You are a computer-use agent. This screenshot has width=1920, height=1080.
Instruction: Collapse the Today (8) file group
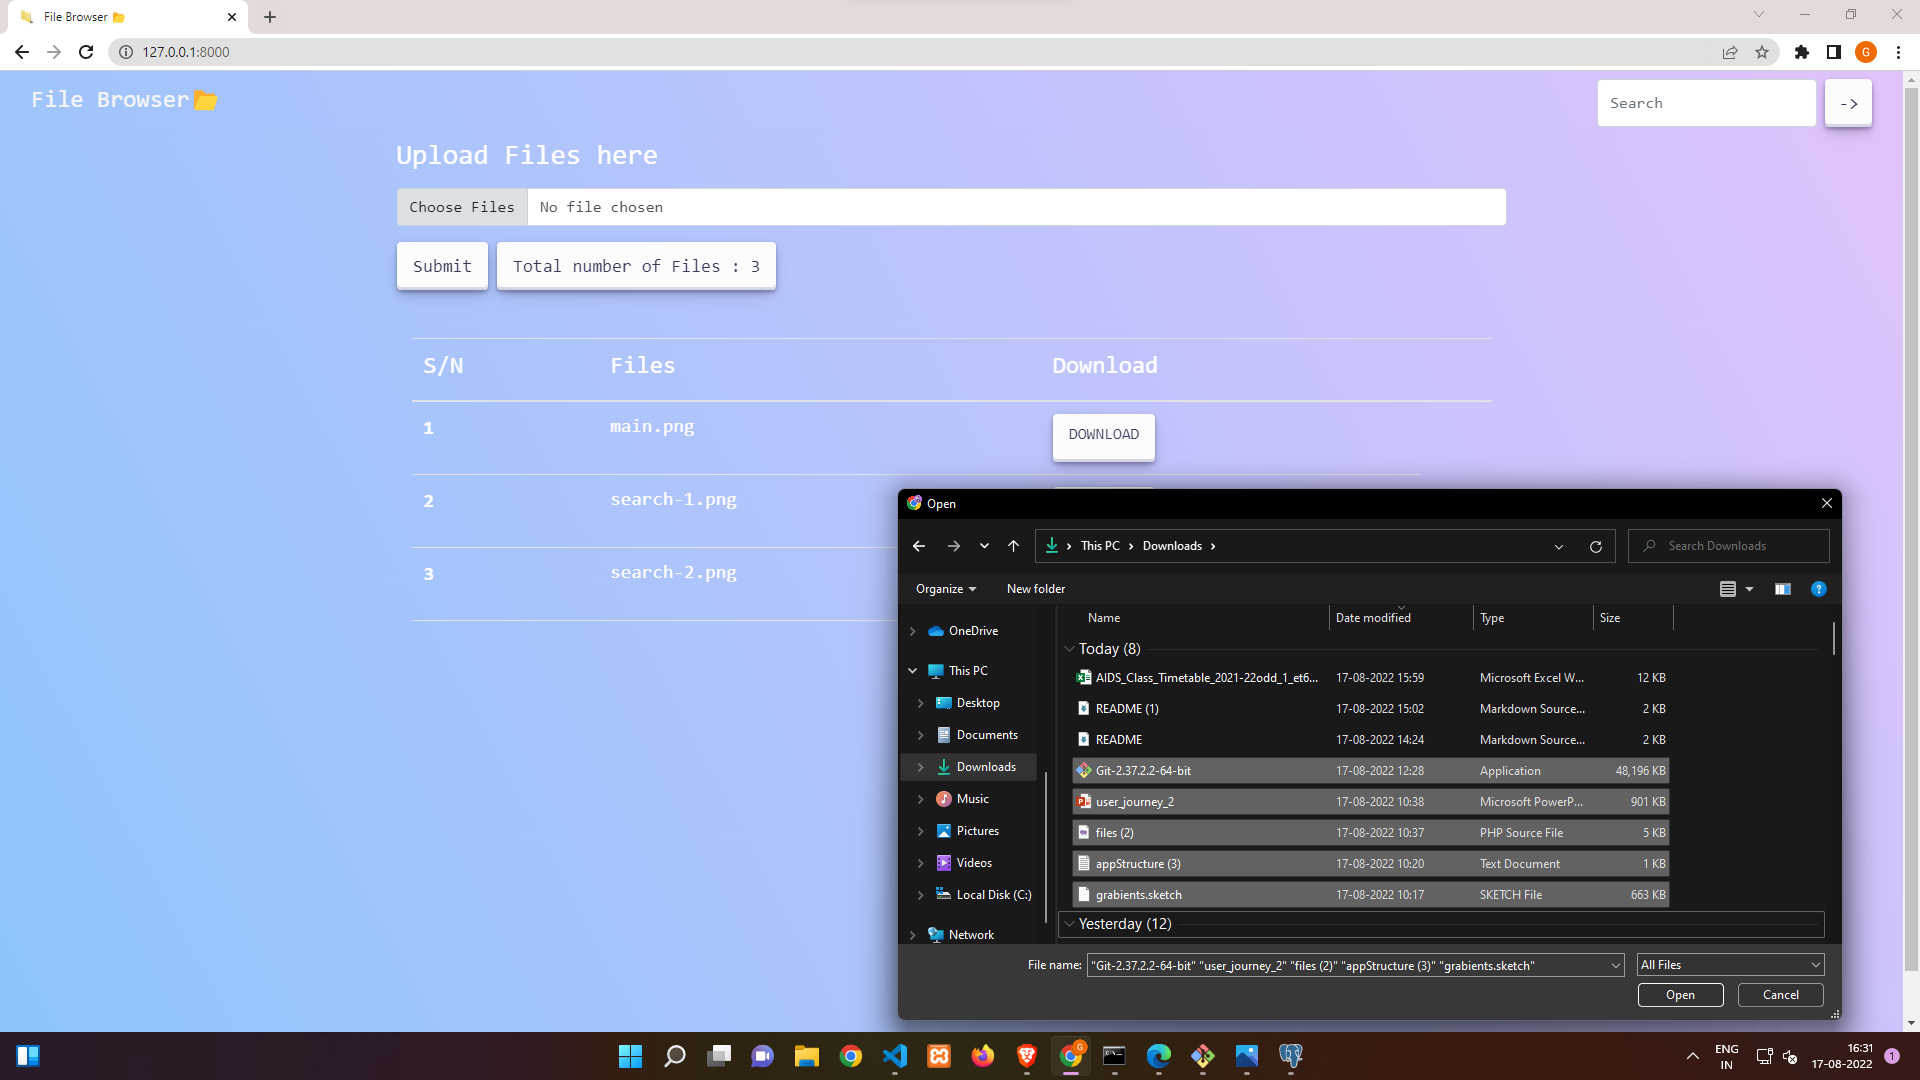1070,648
